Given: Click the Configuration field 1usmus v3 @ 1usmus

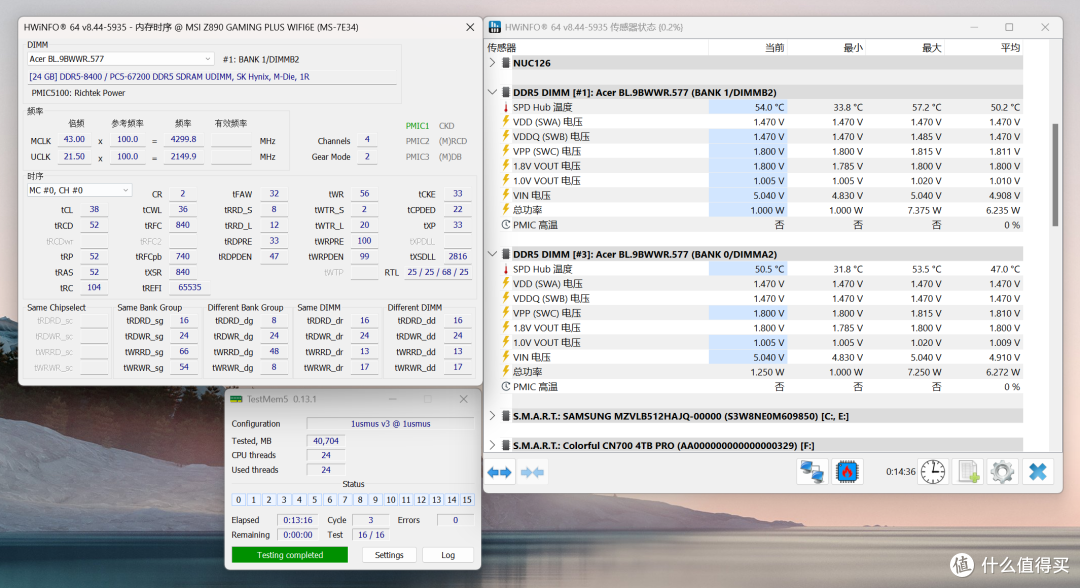Looking at the screenshot, I should (x=391, y=423).
